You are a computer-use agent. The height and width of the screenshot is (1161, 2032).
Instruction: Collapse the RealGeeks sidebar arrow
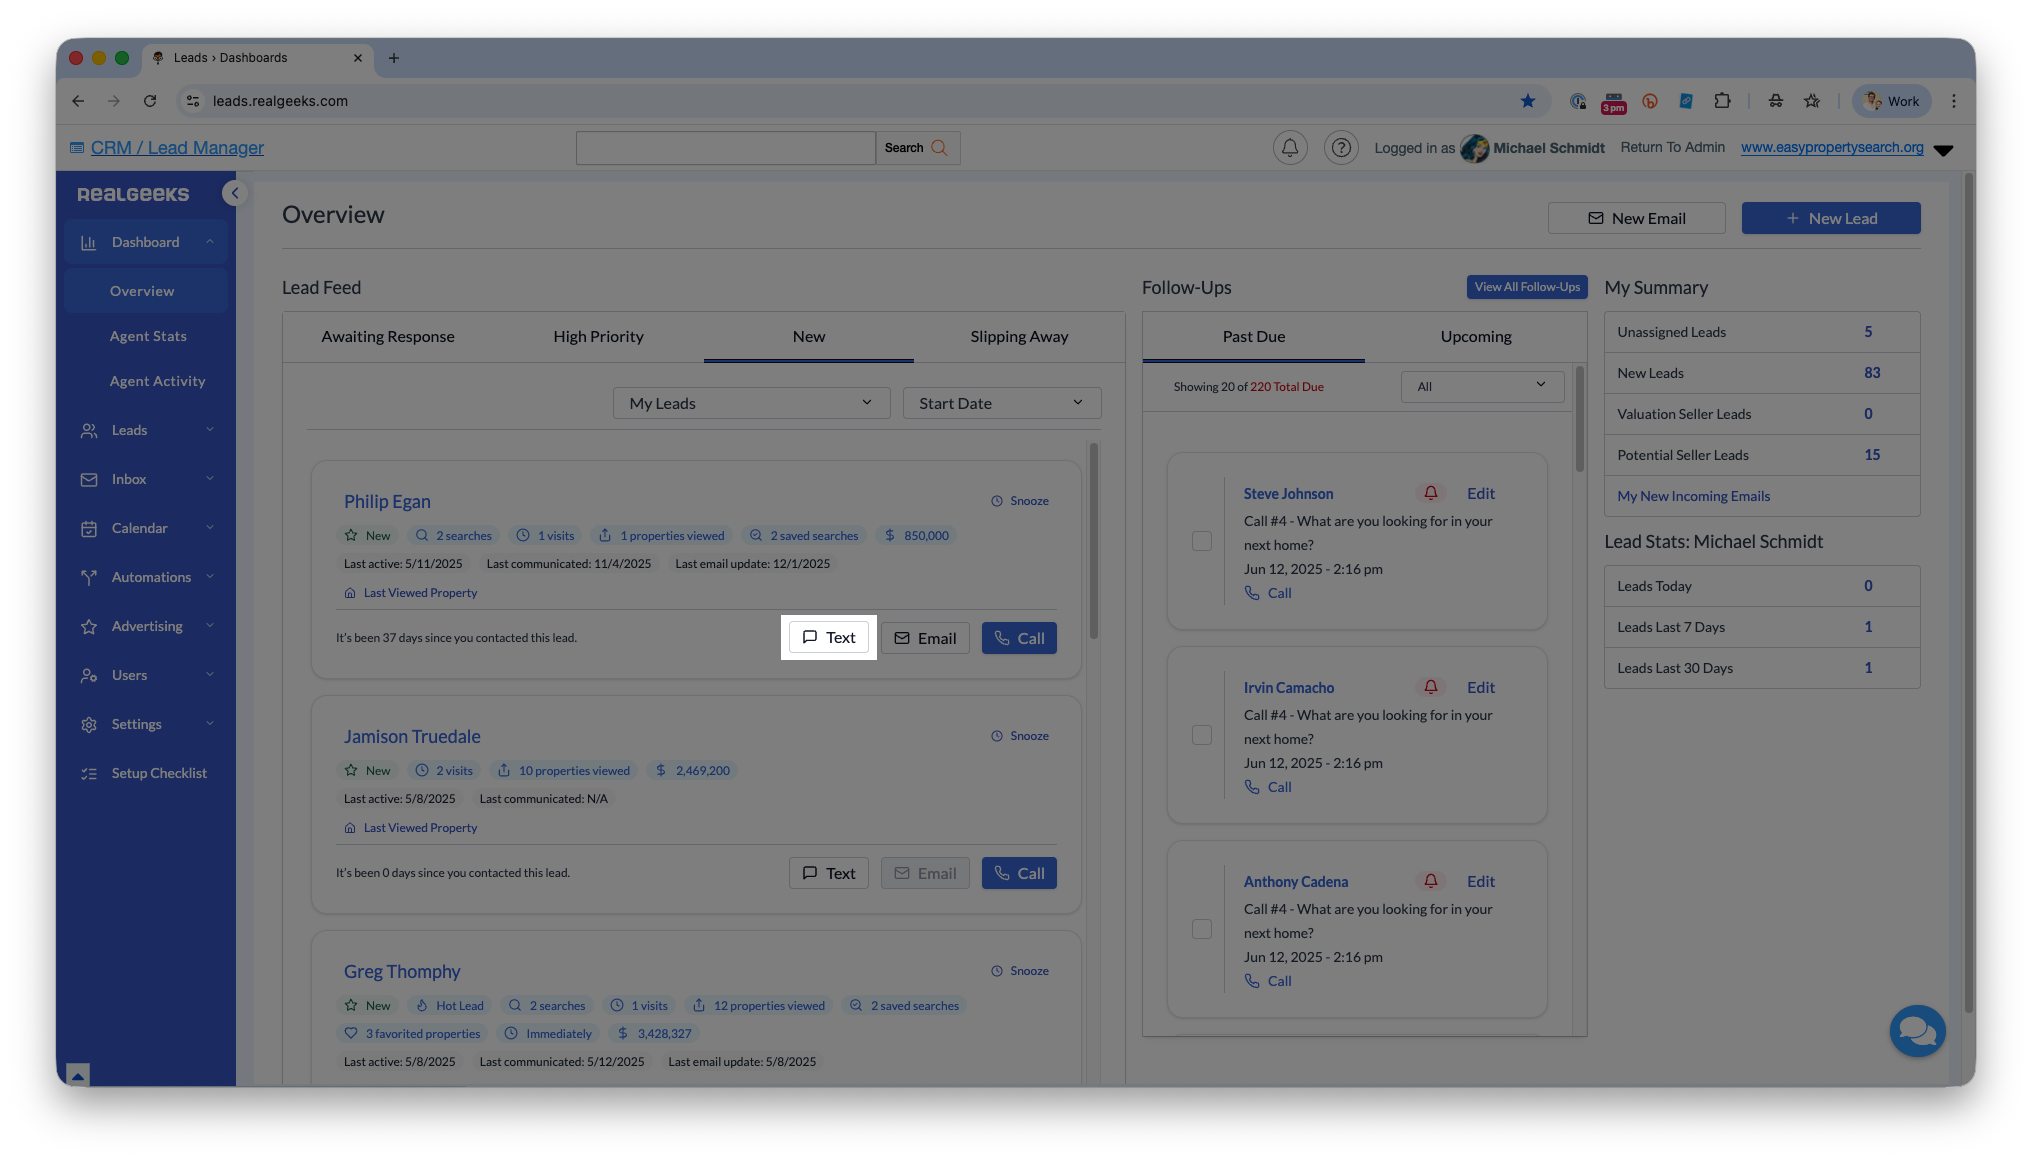tap(234, 193)
